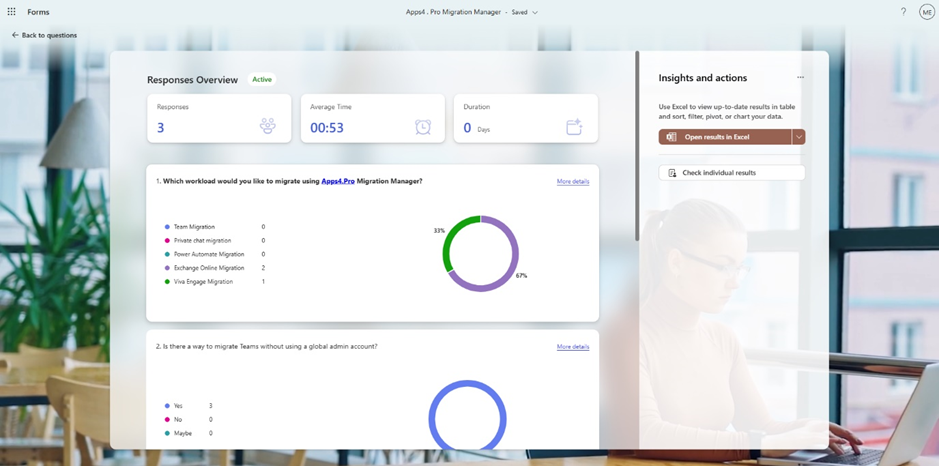Click the Yes option in question 2
The image size is (939, 466).
pyautogui.click(x=178, y=406)
